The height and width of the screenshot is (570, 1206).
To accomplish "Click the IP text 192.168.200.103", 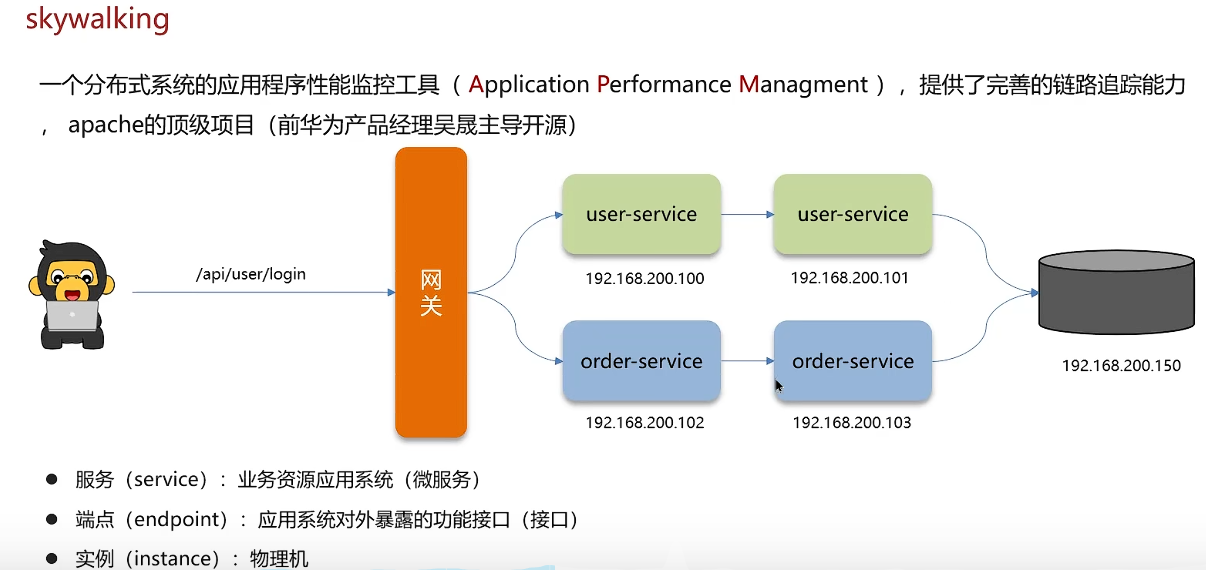I will (852, 423).
